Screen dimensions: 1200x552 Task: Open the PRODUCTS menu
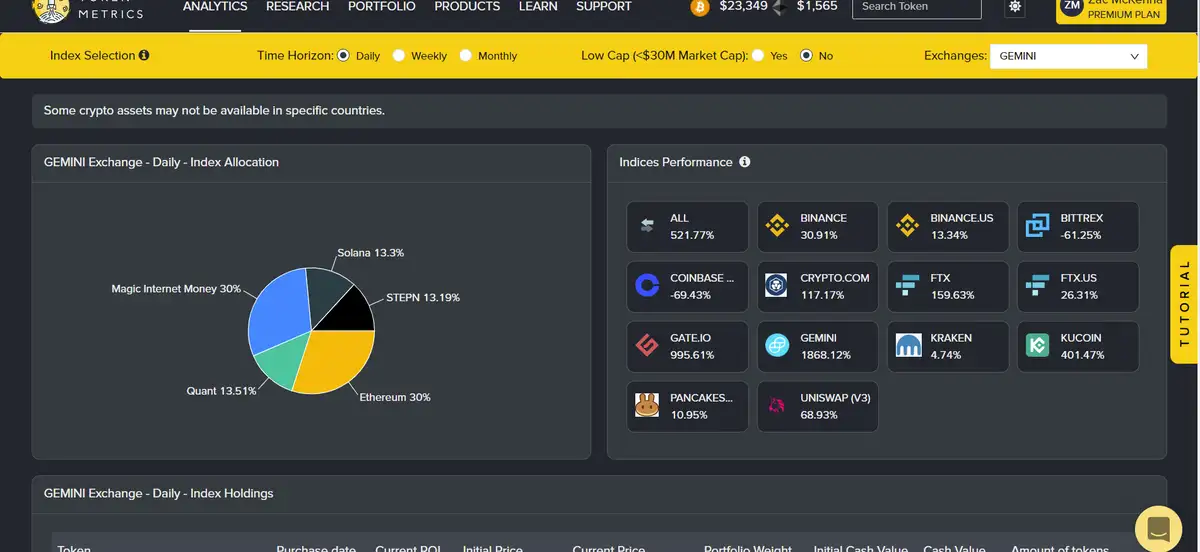tap(467, 7)
